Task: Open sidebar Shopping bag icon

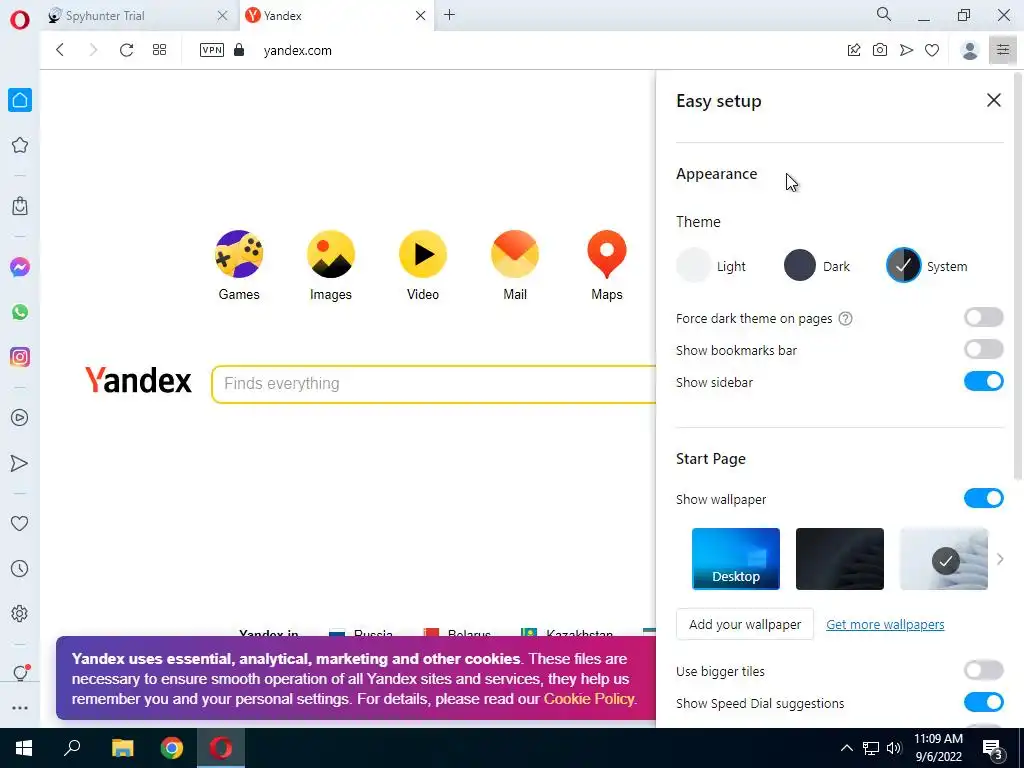Action: 20,206
